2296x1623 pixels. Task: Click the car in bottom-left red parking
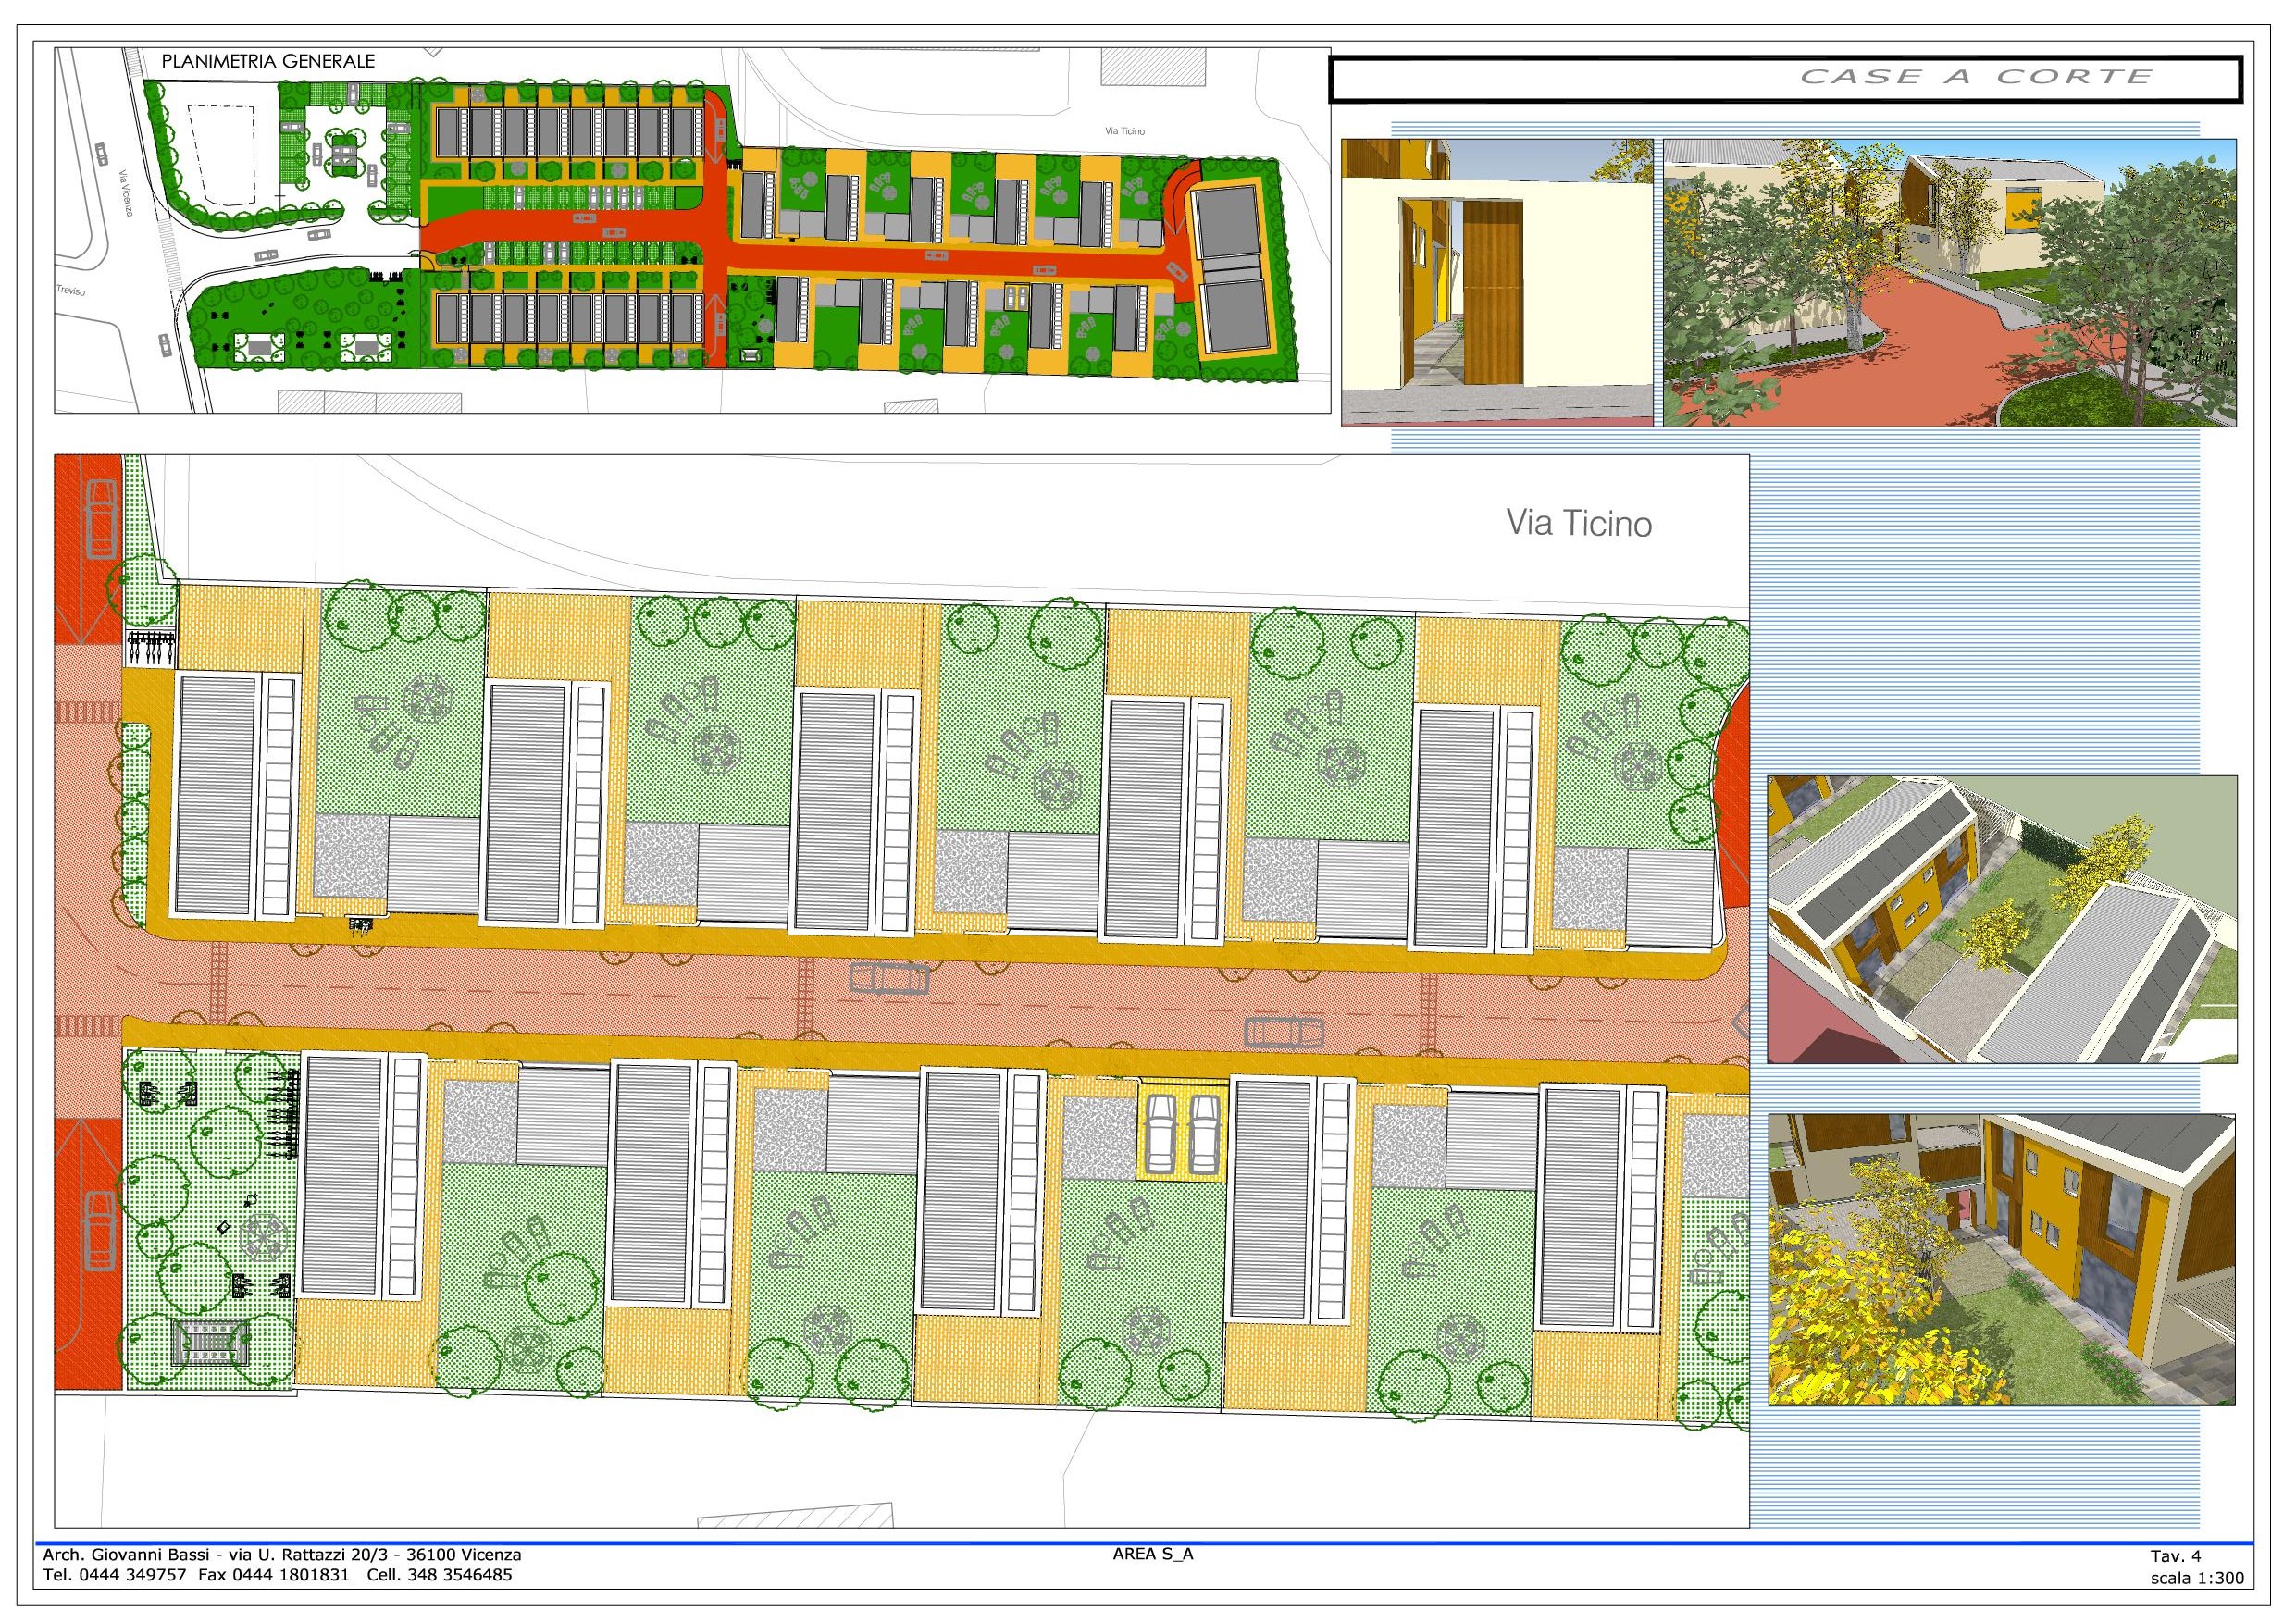[100, 1232]
